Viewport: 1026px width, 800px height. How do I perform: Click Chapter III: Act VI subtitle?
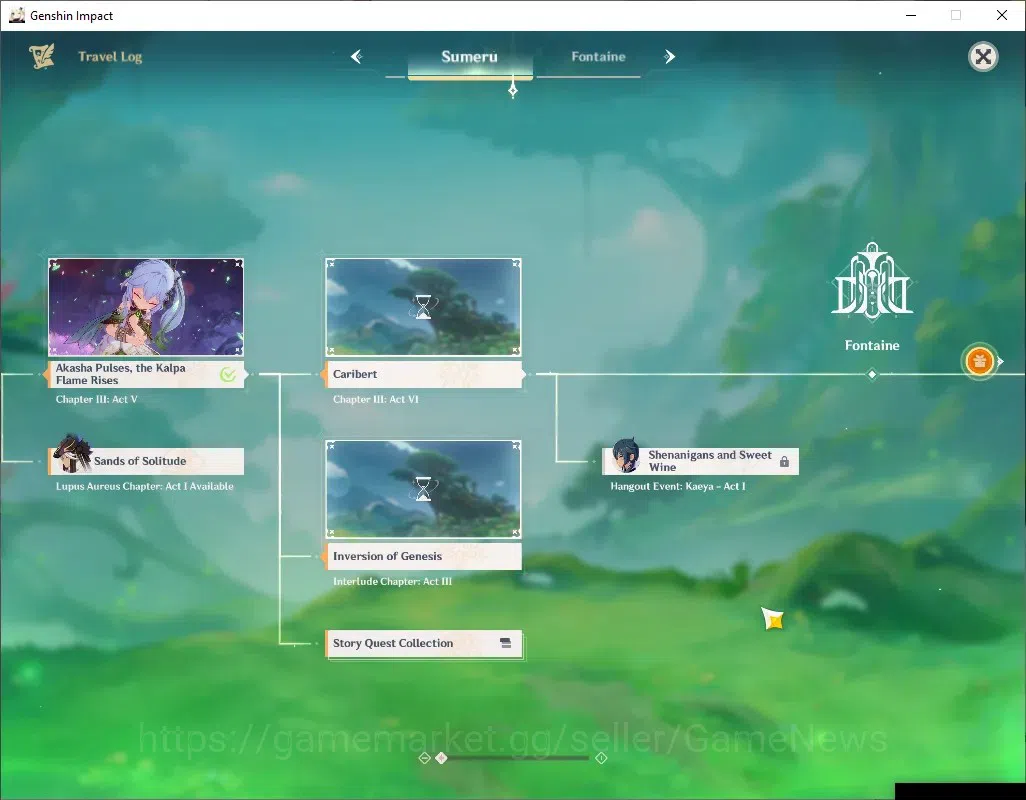point(376,399)
